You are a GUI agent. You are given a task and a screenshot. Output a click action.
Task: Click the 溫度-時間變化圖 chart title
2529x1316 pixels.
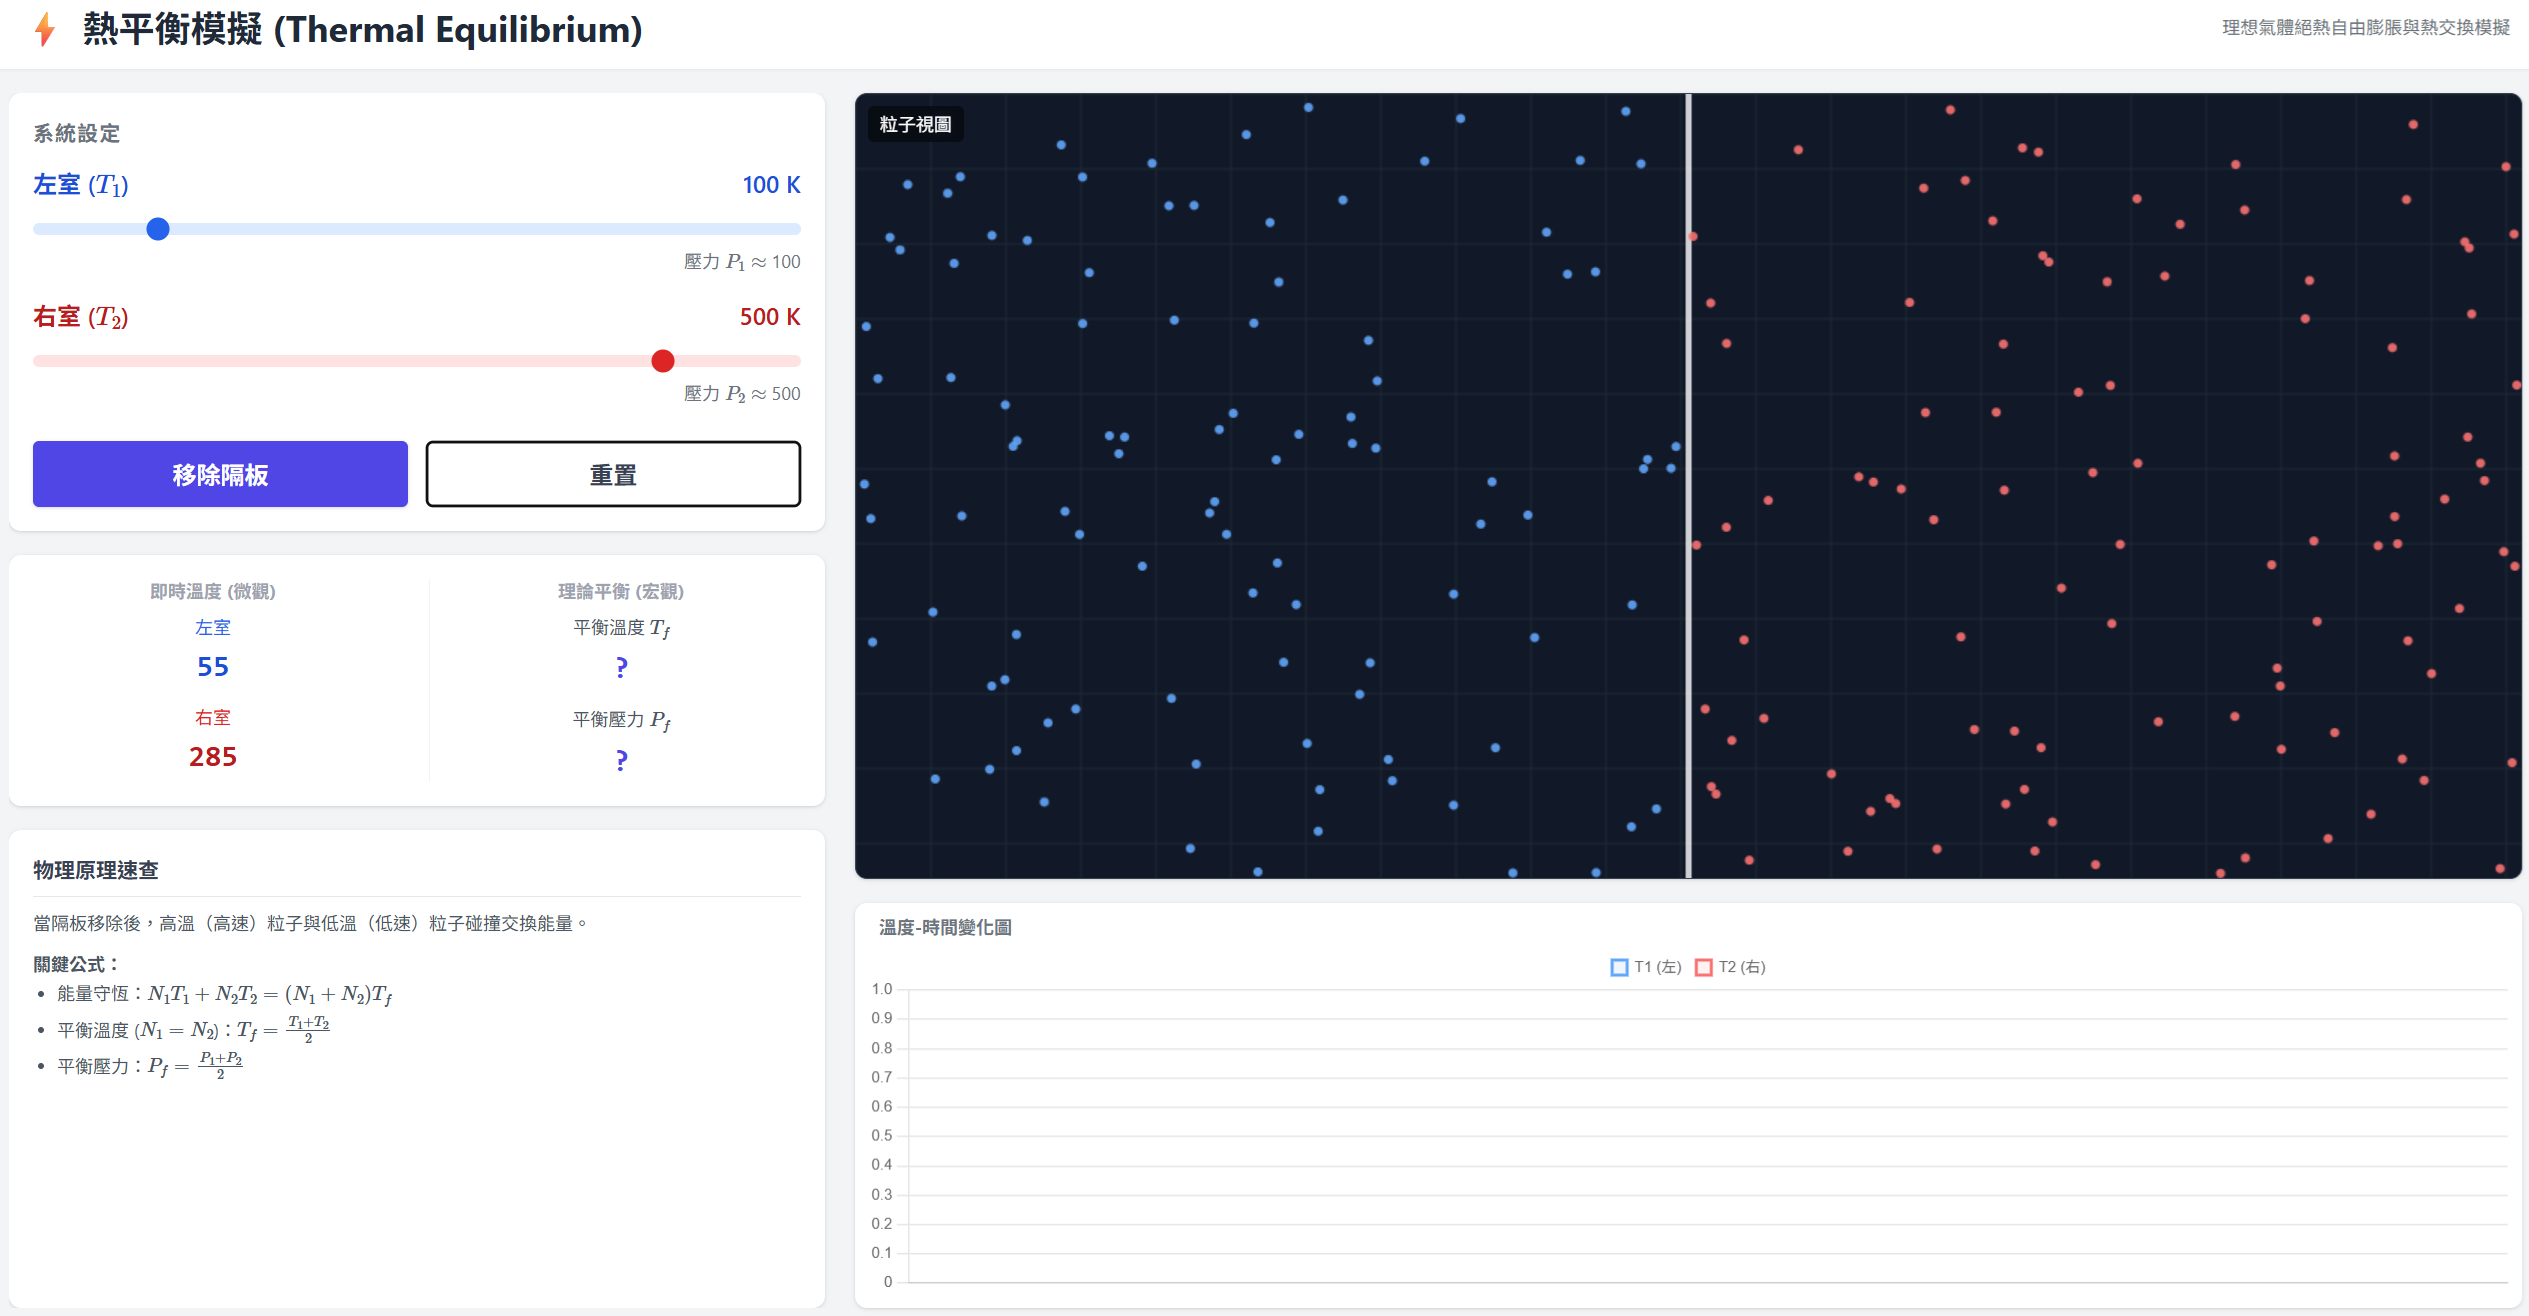pyautogui.click(x=945, y=927)
